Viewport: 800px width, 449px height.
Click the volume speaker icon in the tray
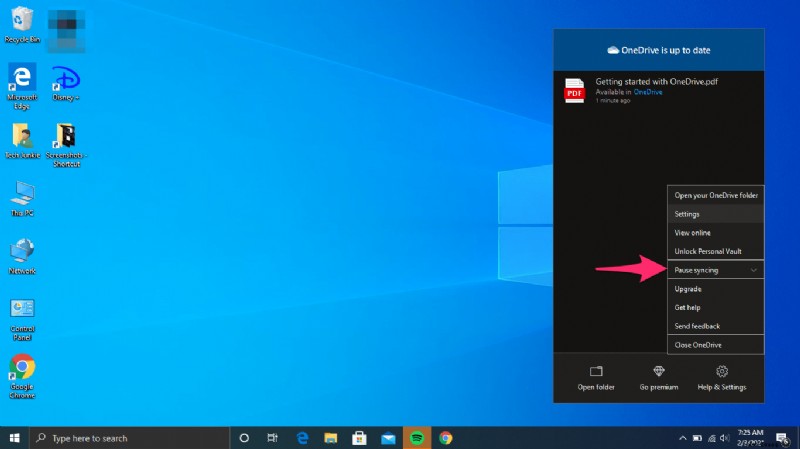tap(724, 438)
